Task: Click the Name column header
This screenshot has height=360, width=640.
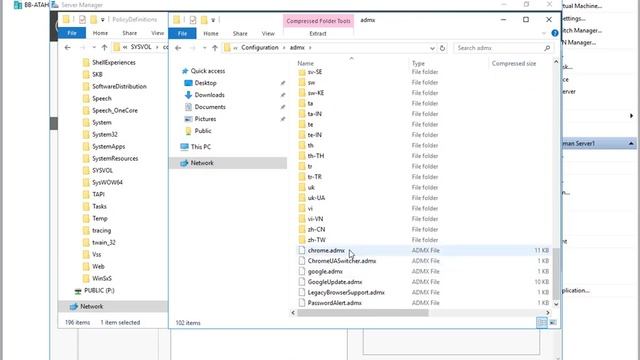Action: click(x=305, y=64)
